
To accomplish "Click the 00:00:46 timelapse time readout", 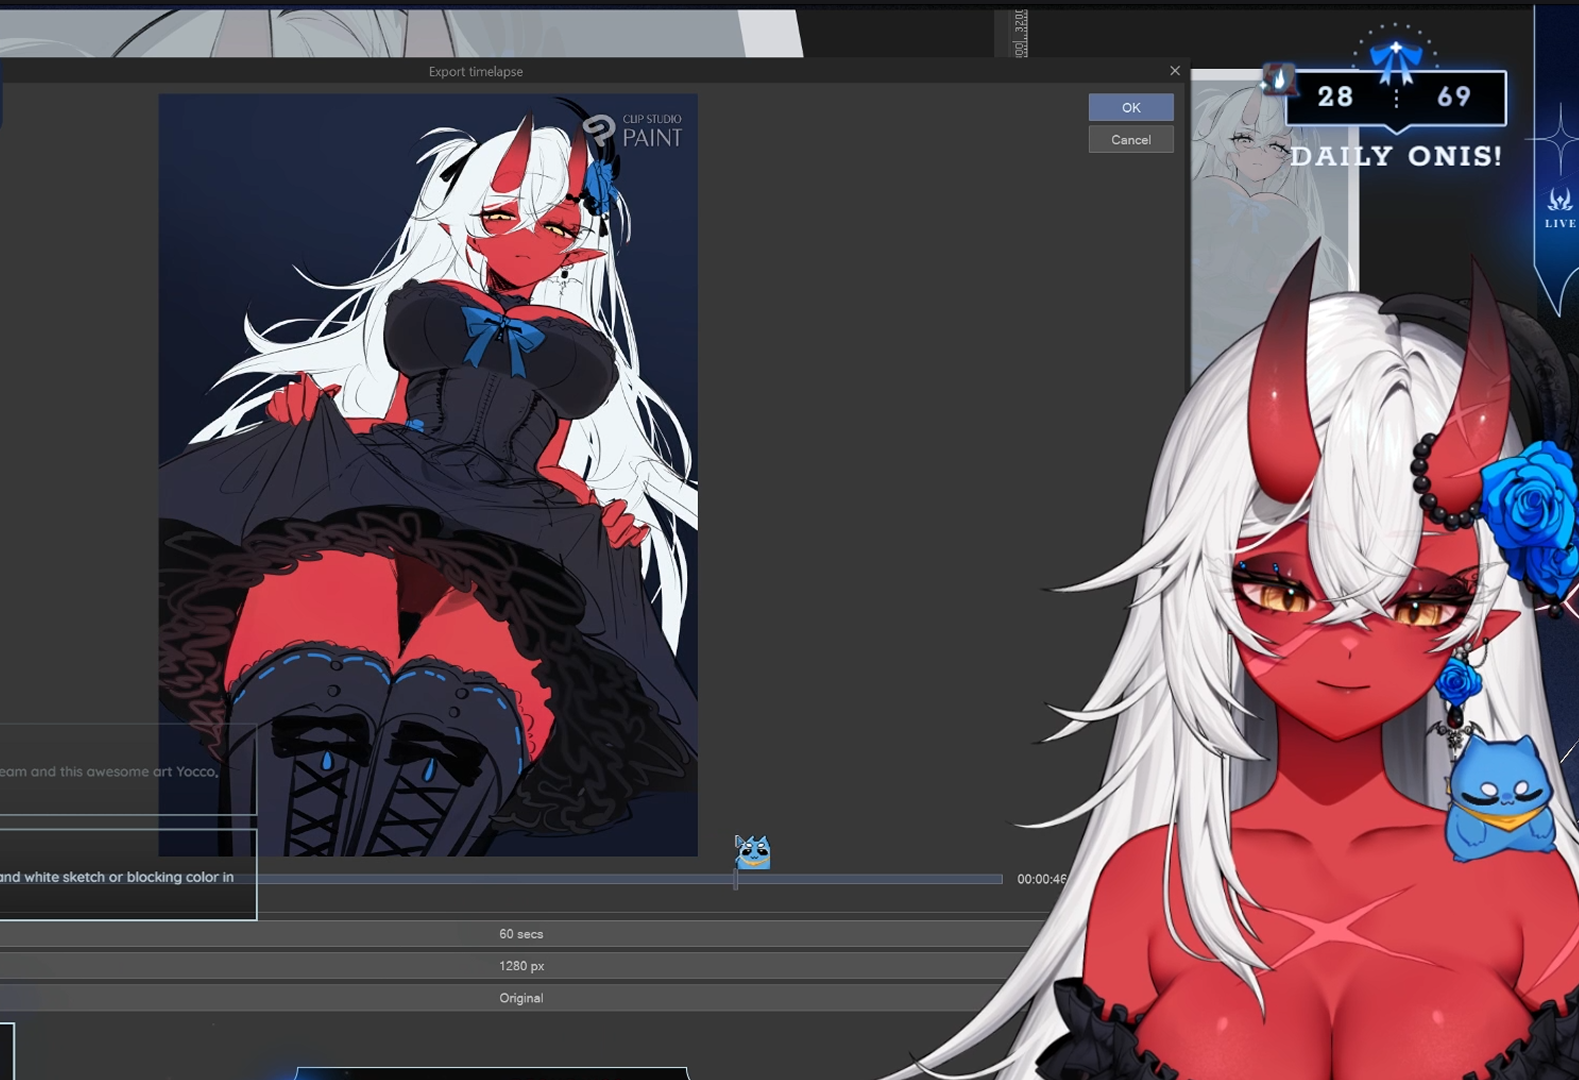I will [x=1041, y=879].
